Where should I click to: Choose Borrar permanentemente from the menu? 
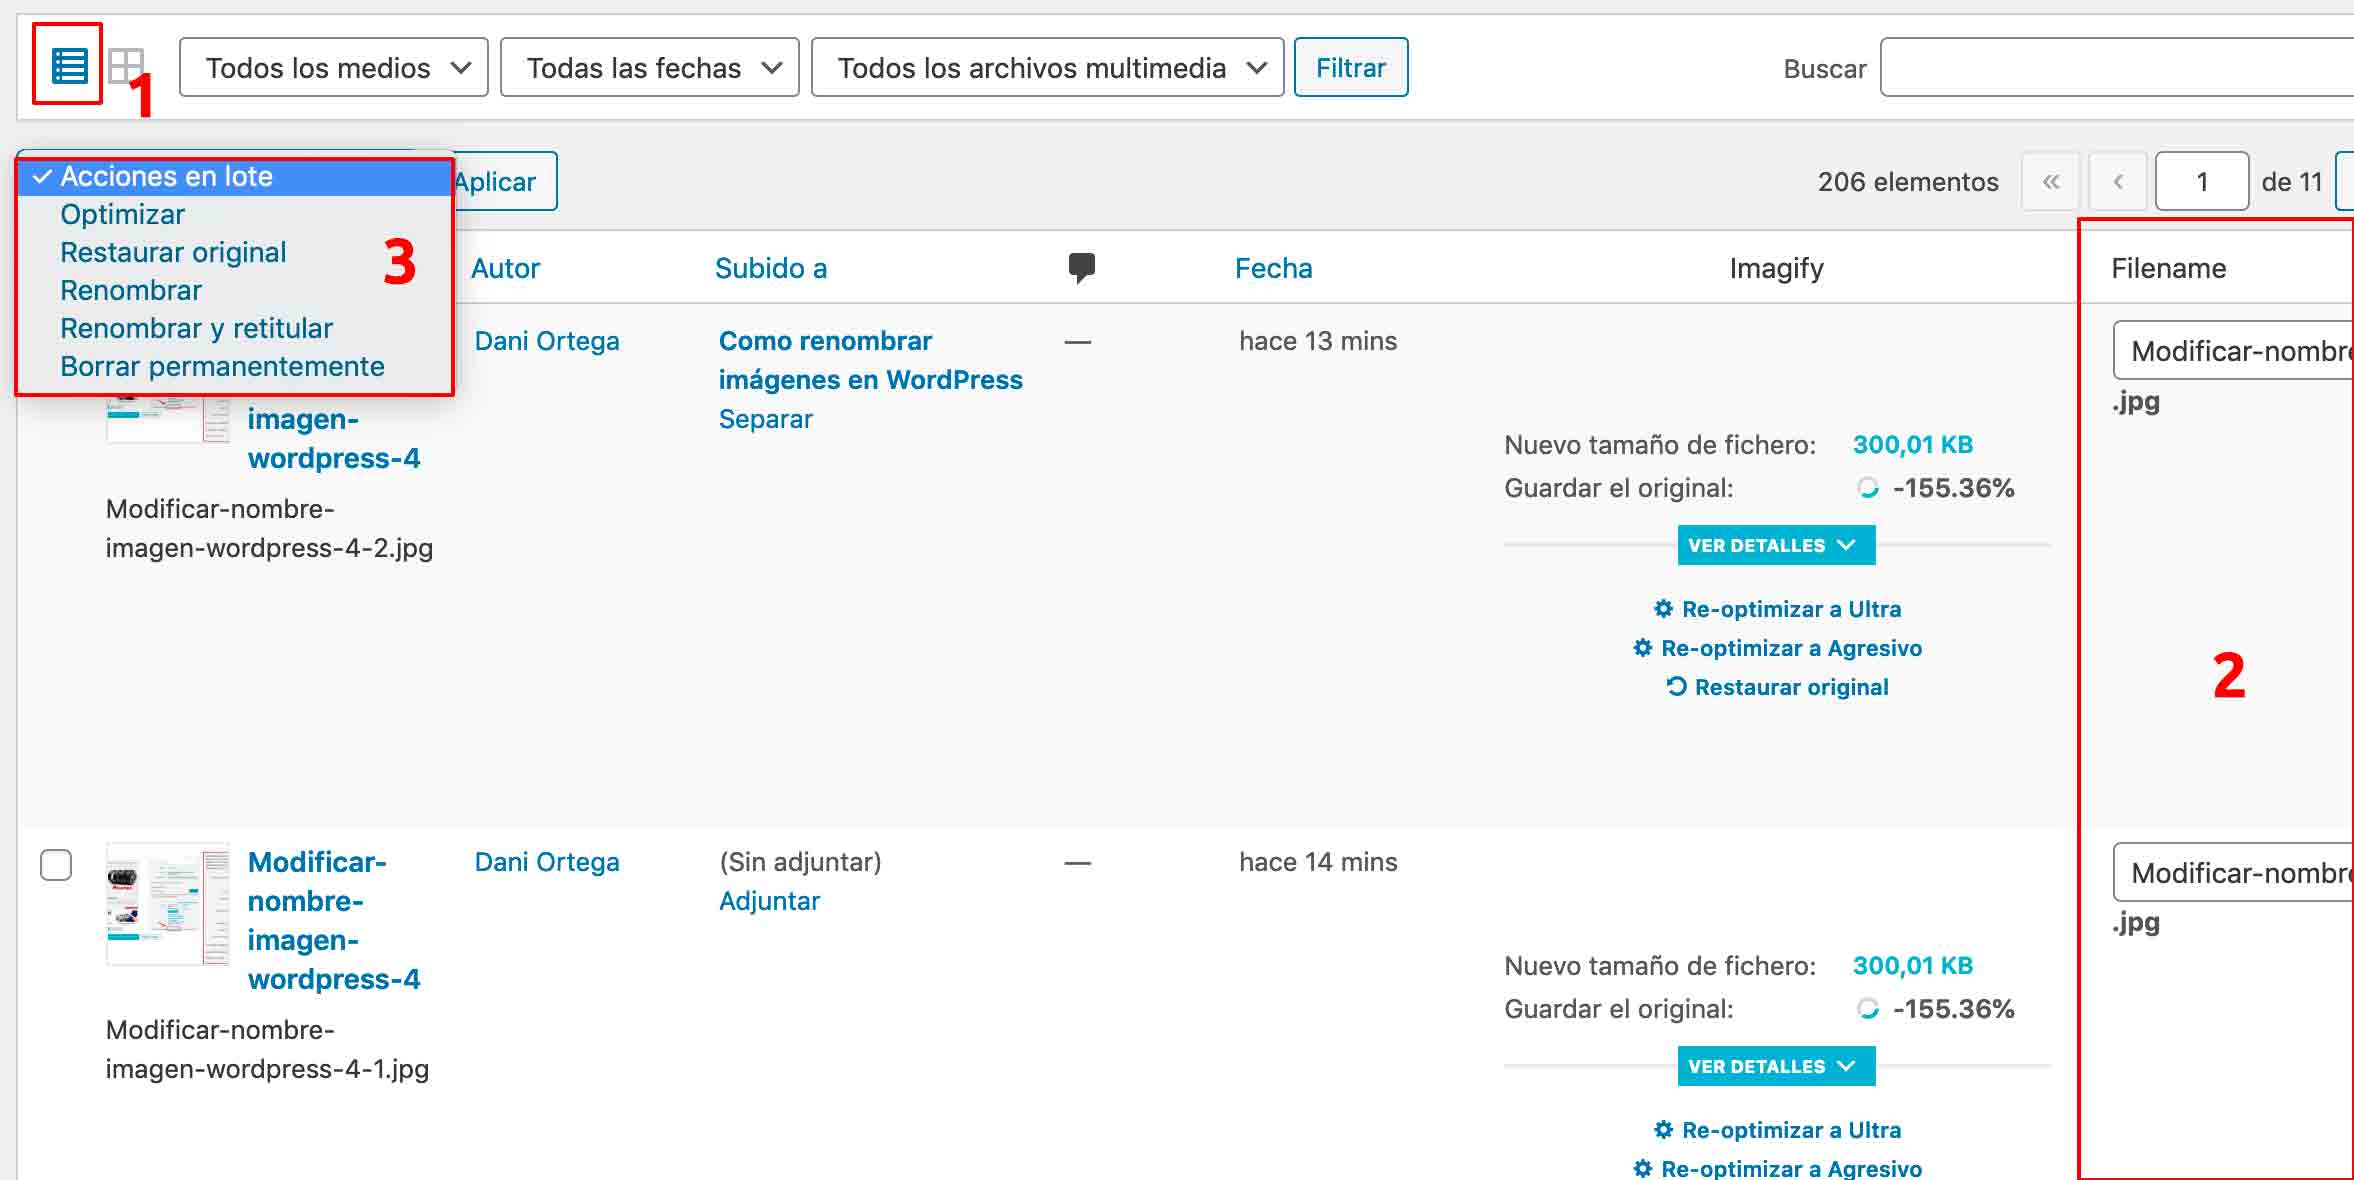[222, 365]
